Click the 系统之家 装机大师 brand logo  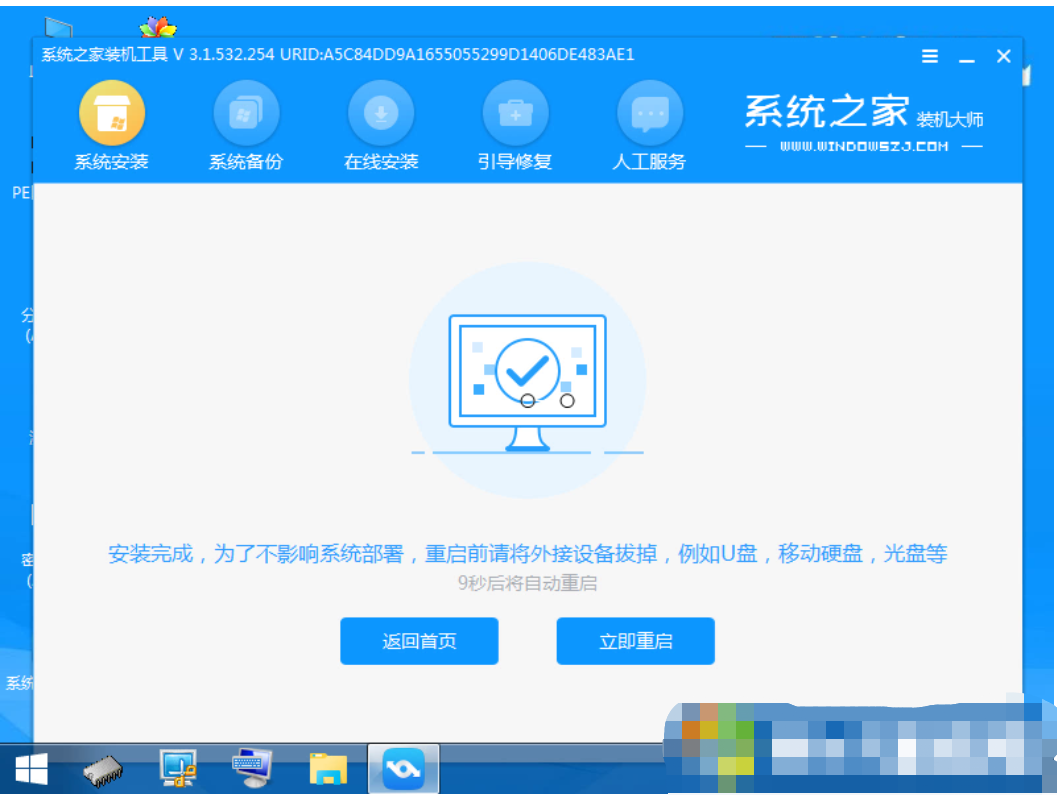864,114
